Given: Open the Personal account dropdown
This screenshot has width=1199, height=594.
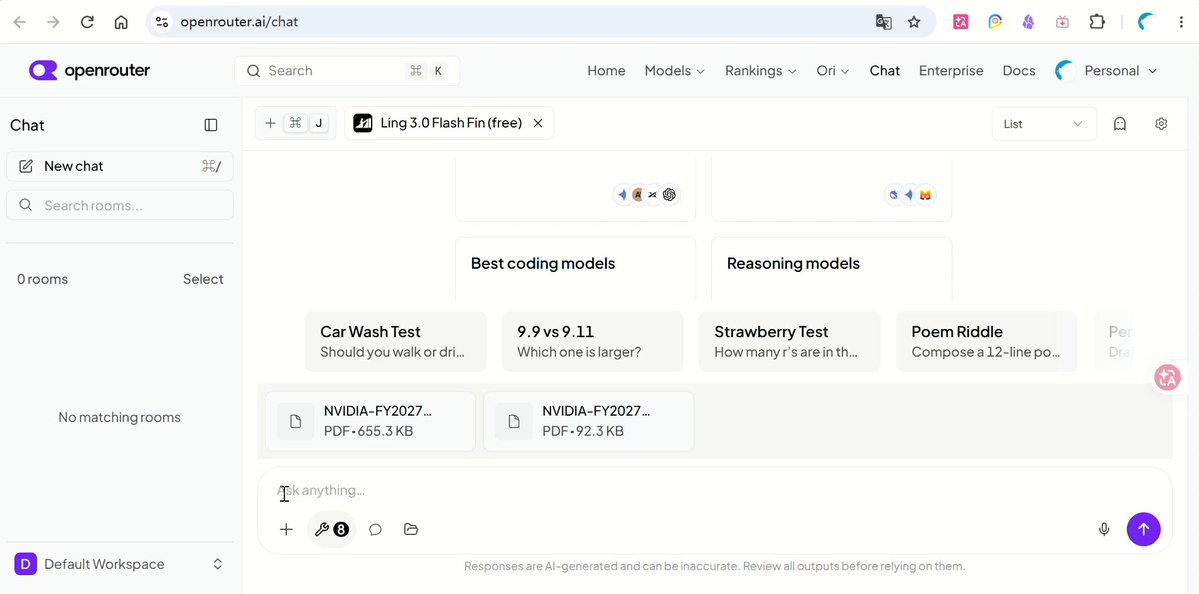Looking at the screenshot, I should pos(1106,70).
